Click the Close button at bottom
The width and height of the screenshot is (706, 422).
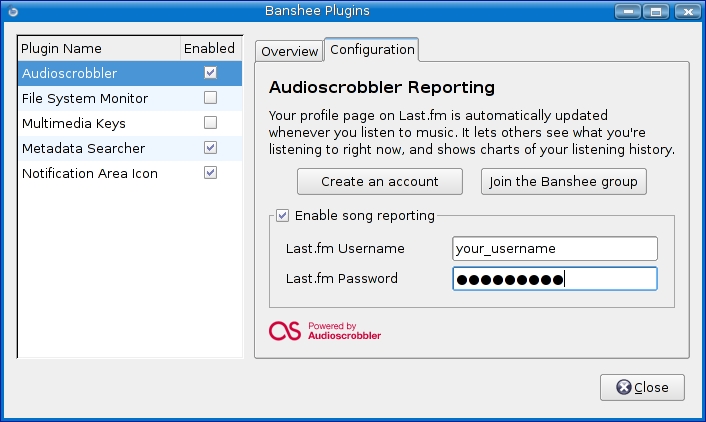pos(641,387)
